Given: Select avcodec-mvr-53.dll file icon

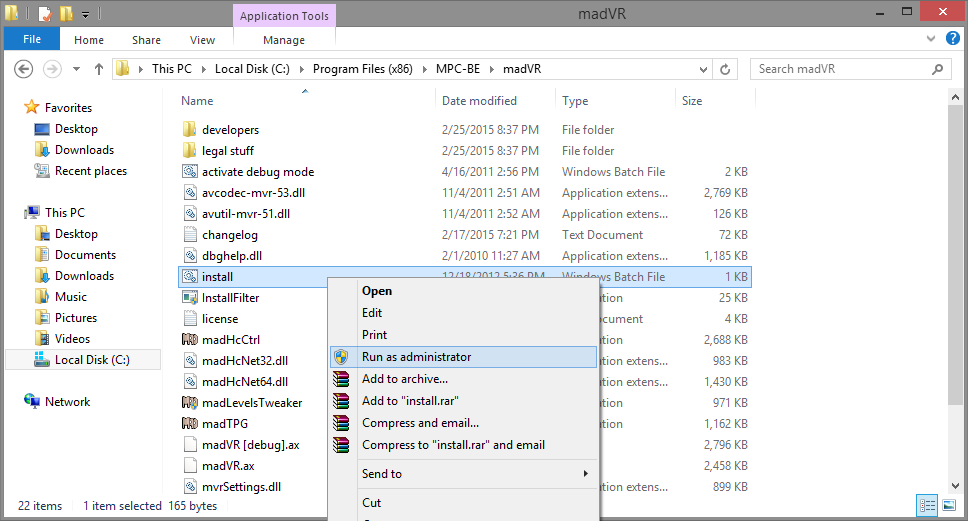Looking at the screenshot, I should click(190, 193).
